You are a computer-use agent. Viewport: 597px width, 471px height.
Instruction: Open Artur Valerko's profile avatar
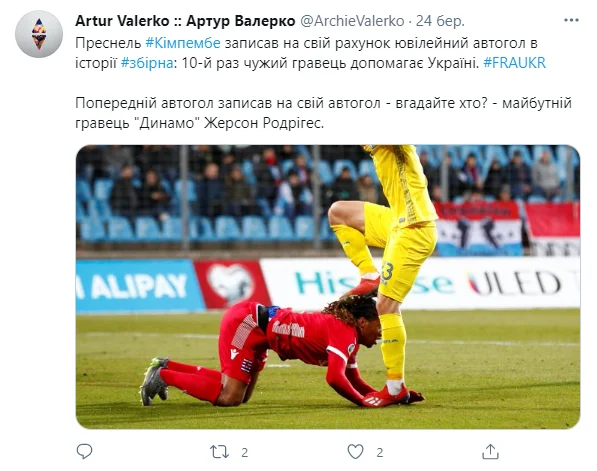39,34
